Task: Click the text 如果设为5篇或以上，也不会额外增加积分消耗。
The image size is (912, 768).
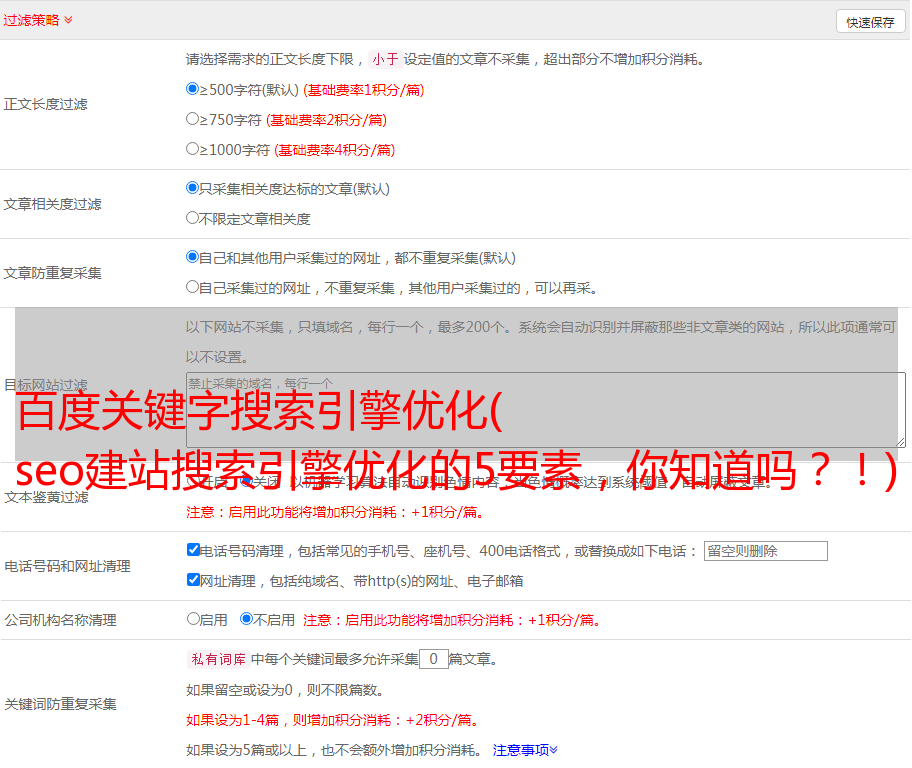Action: point(334,750)
